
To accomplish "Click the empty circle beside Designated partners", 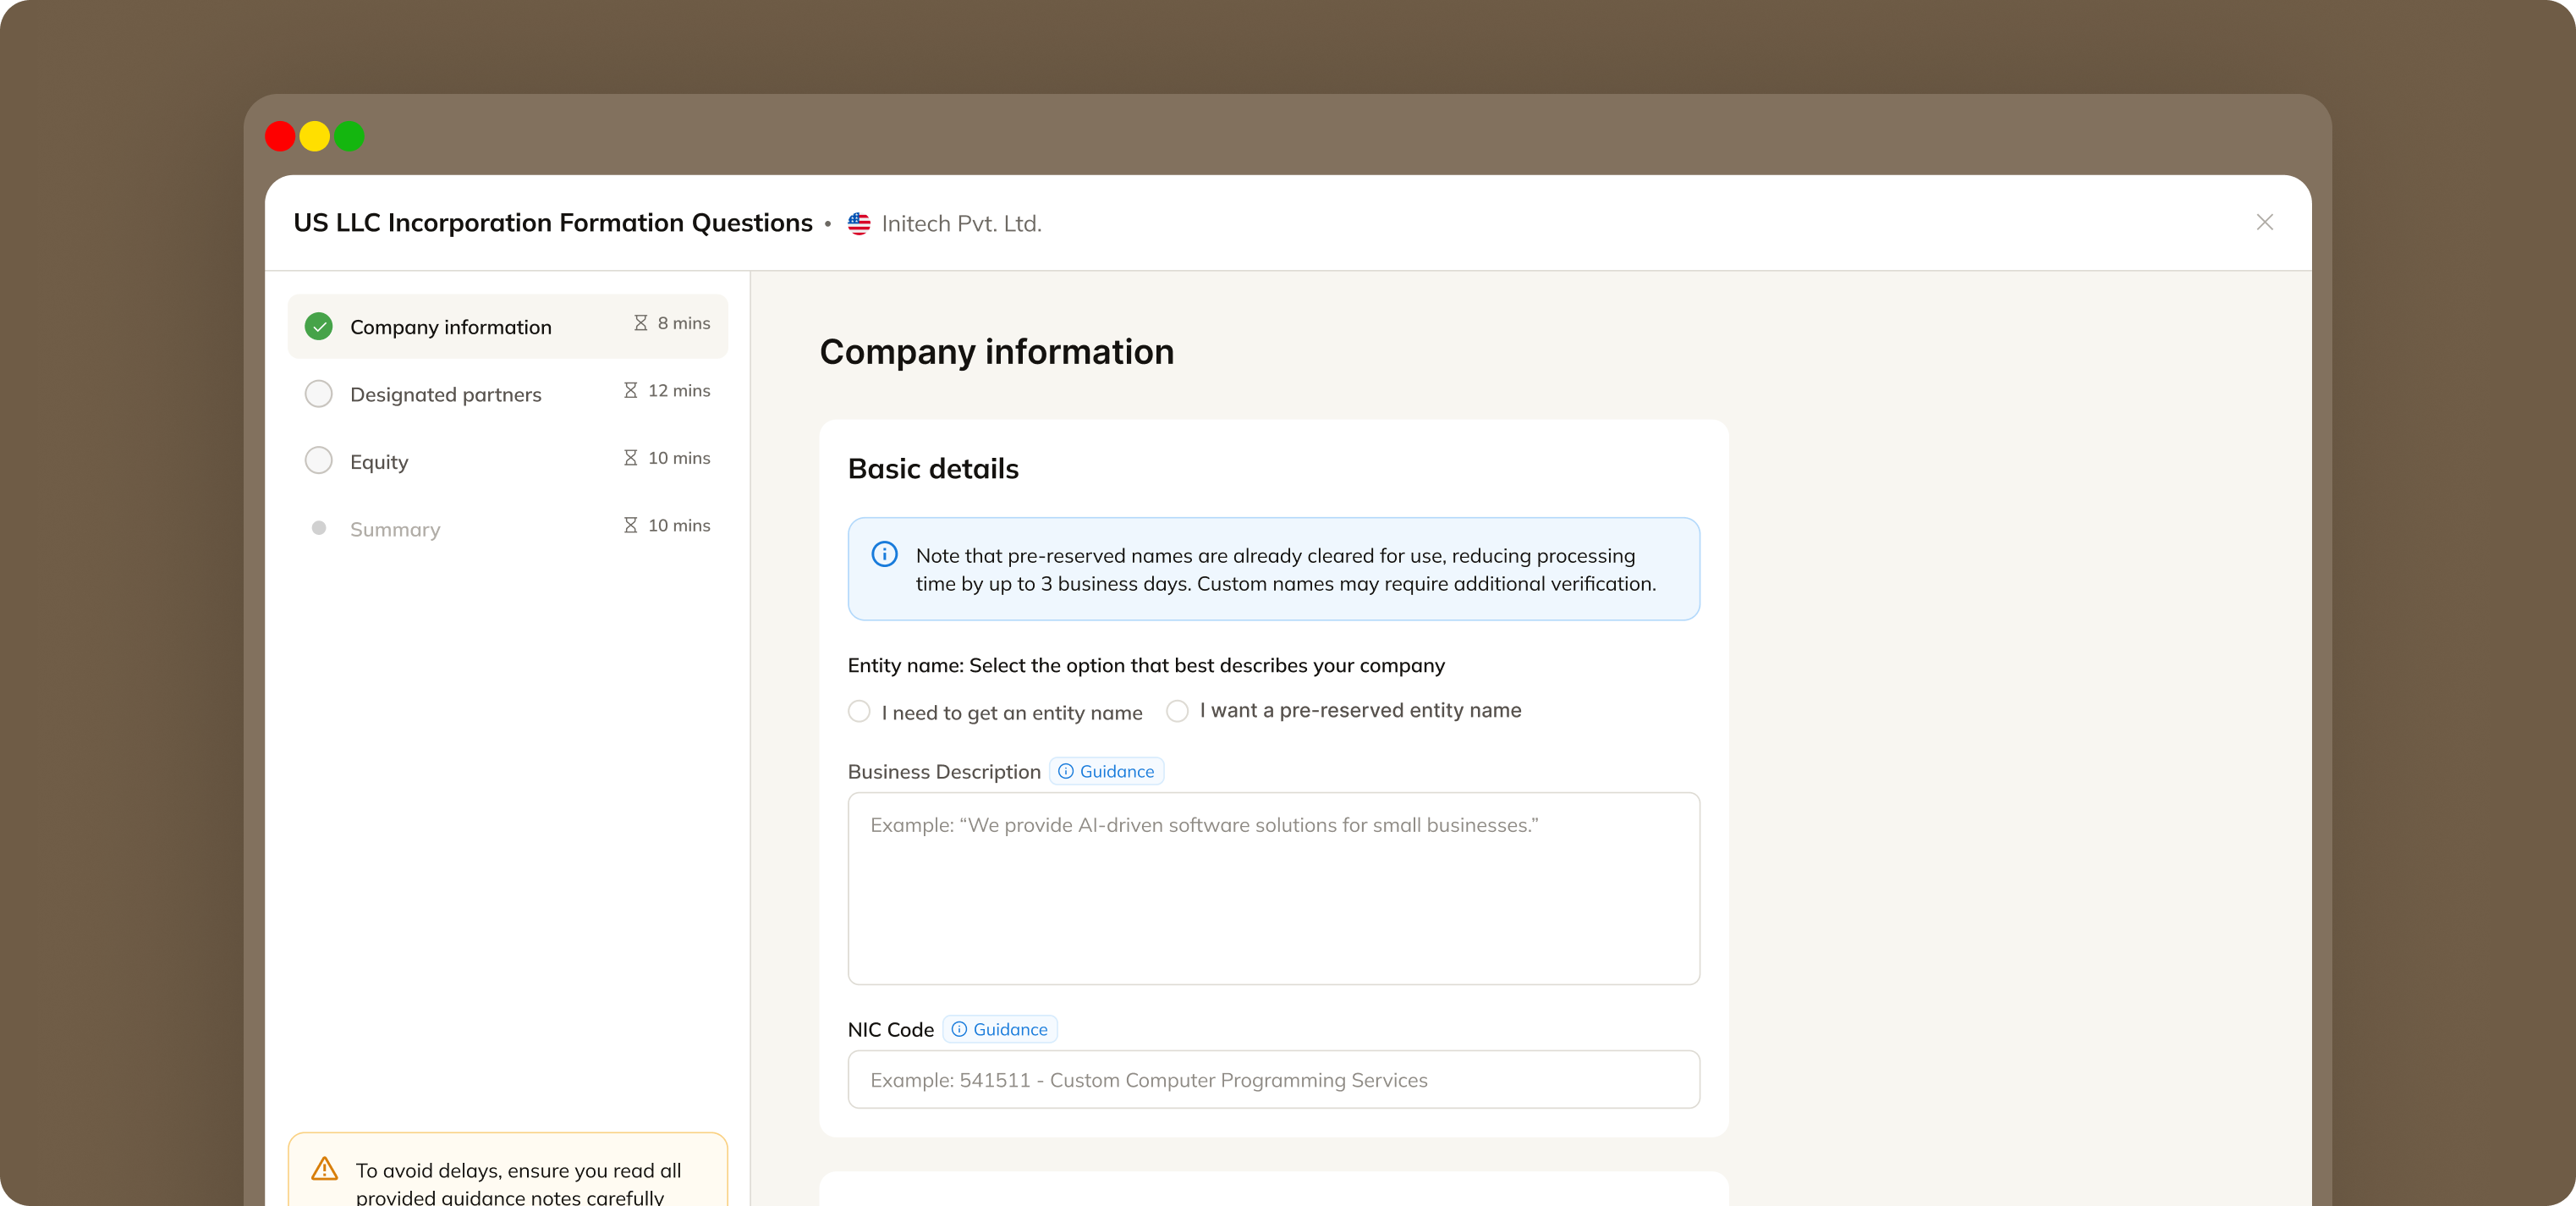I will click(x=318, y=393).
